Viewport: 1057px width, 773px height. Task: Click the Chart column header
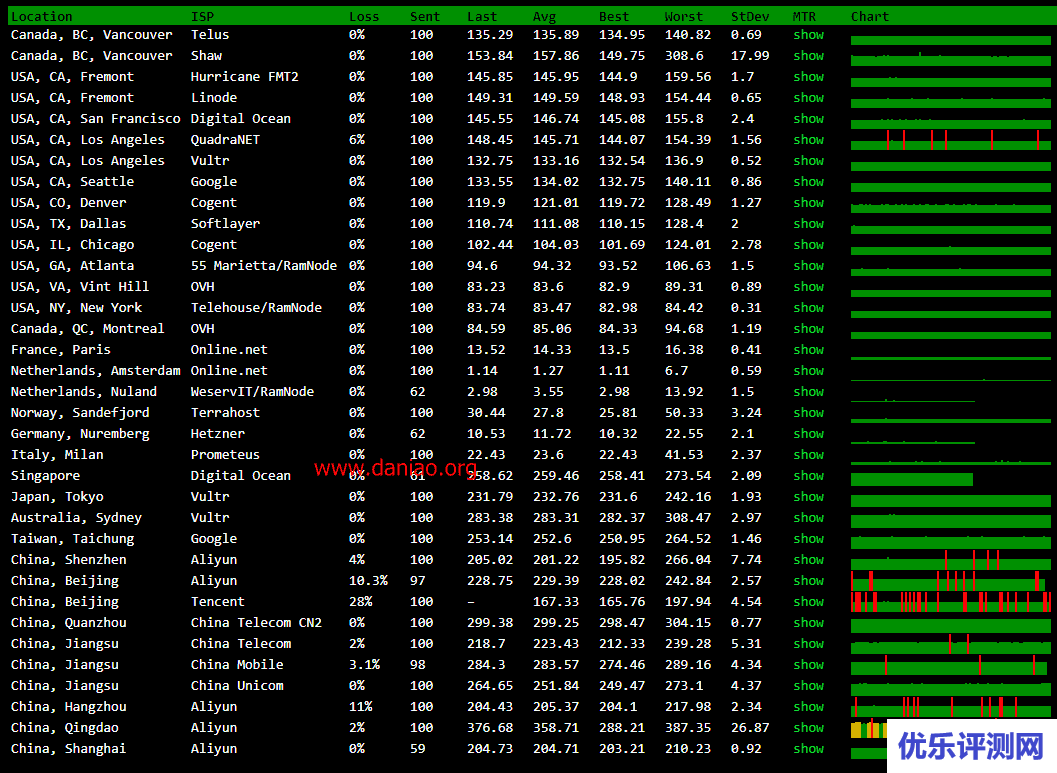click(x=870, y=16)
